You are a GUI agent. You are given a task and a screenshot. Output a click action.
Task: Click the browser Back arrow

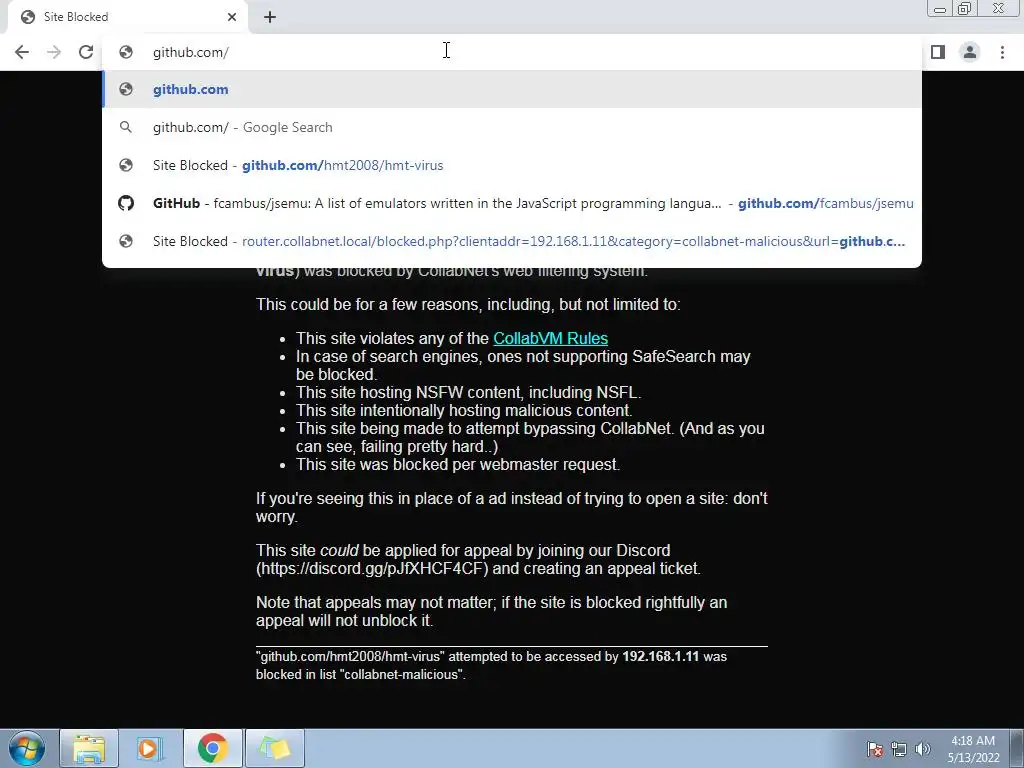22,52
